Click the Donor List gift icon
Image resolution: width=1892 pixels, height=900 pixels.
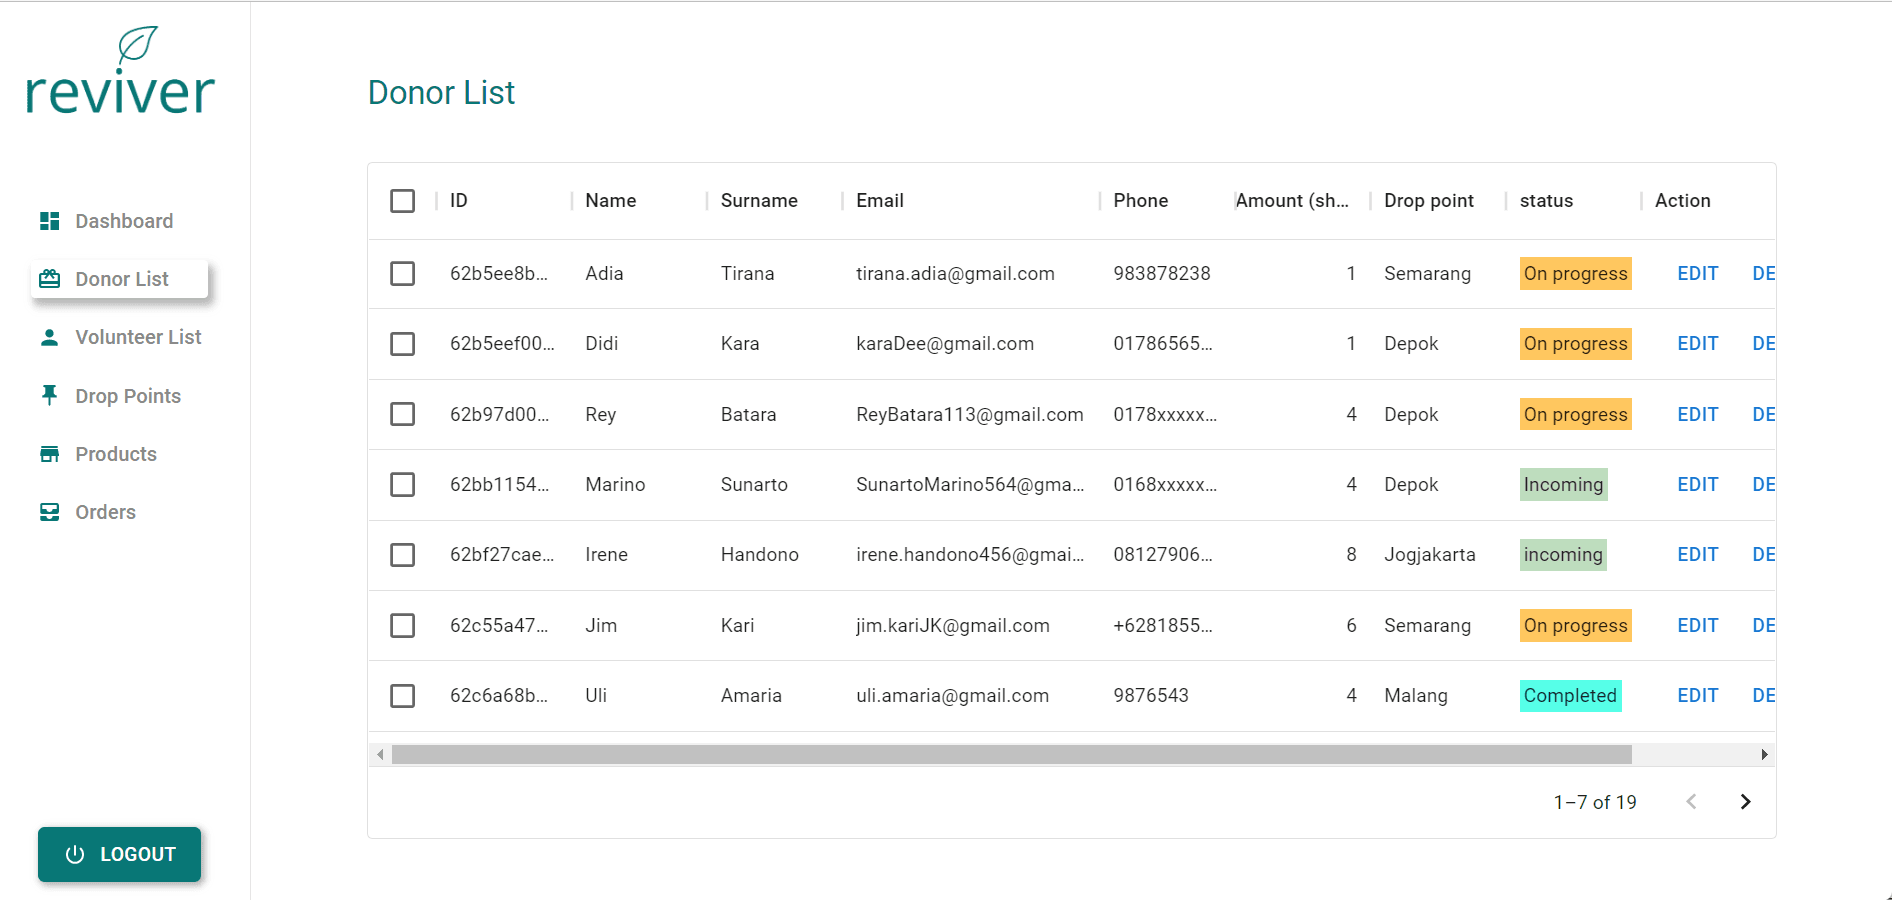point(49,279)
